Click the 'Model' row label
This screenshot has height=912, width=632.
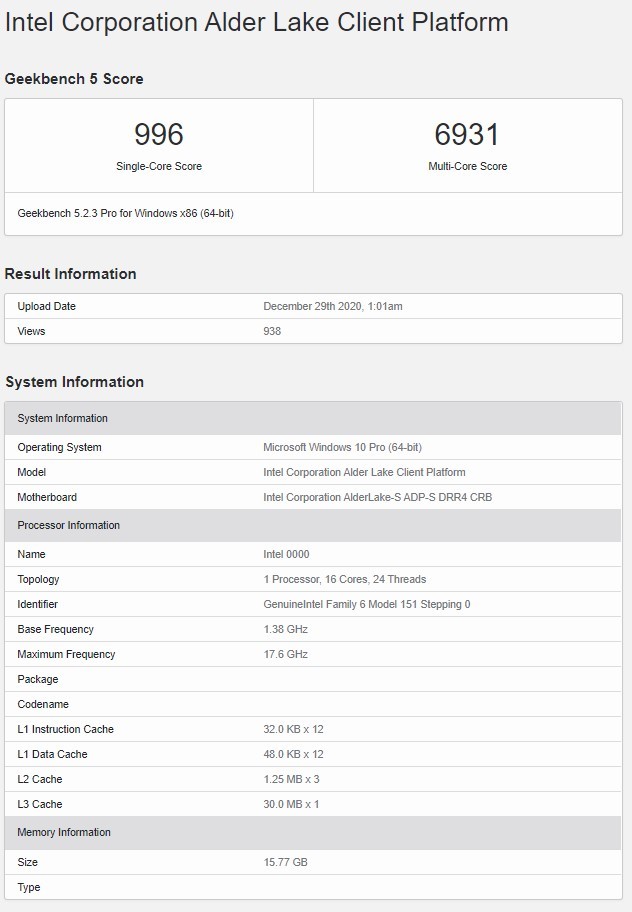[31, 472]
